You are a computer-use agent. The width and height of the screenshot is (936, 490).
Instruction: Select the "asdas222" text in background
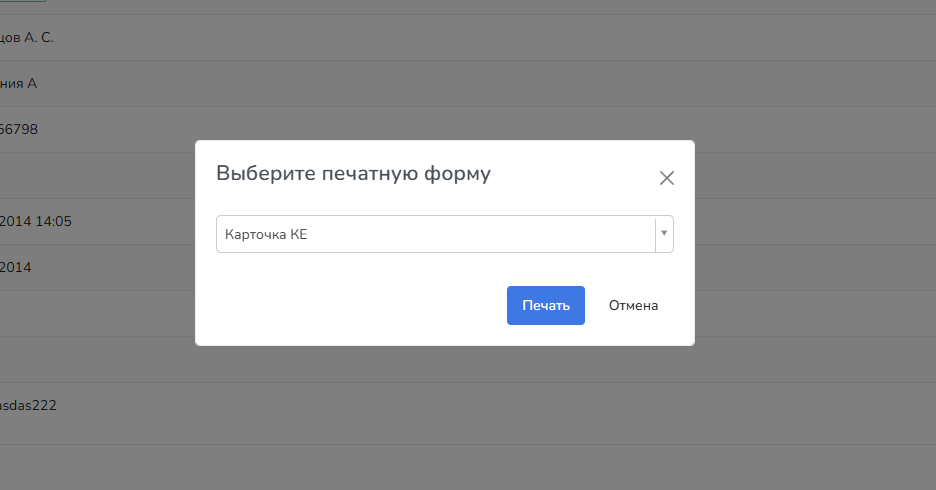[x=28, y=406]
